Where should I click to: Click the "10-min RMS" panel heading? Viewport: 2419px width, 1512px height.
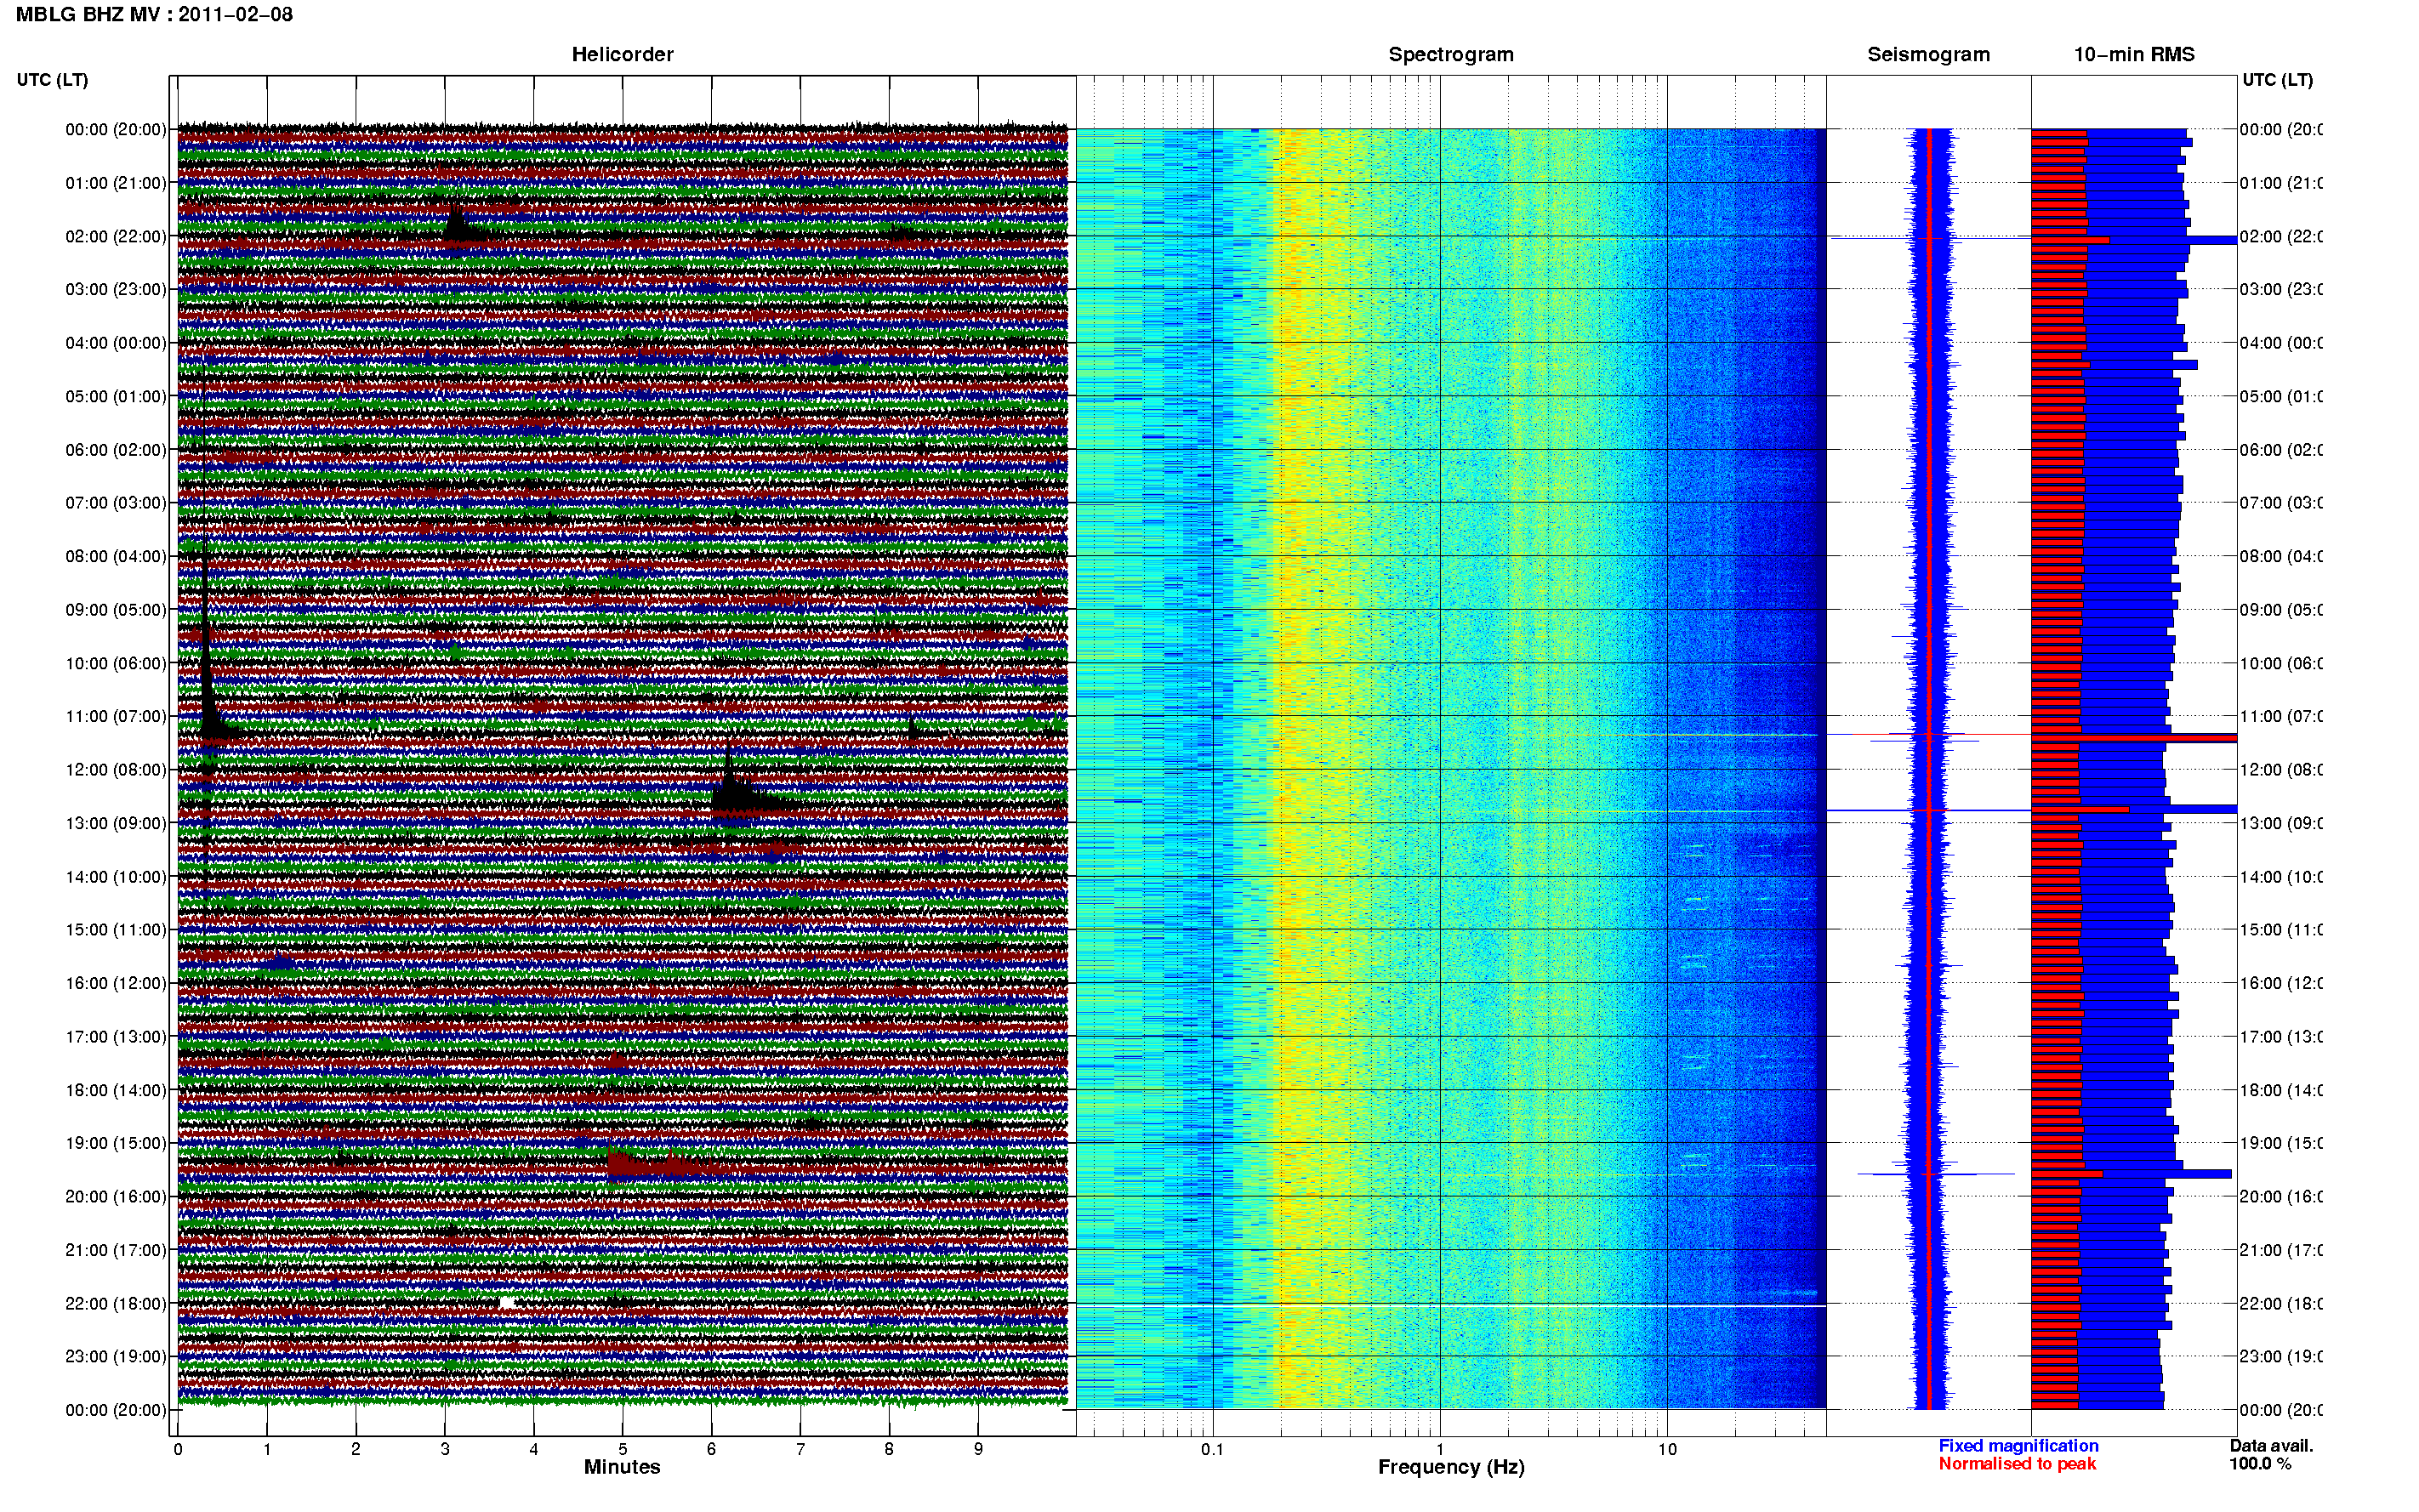coord(2133,54)
